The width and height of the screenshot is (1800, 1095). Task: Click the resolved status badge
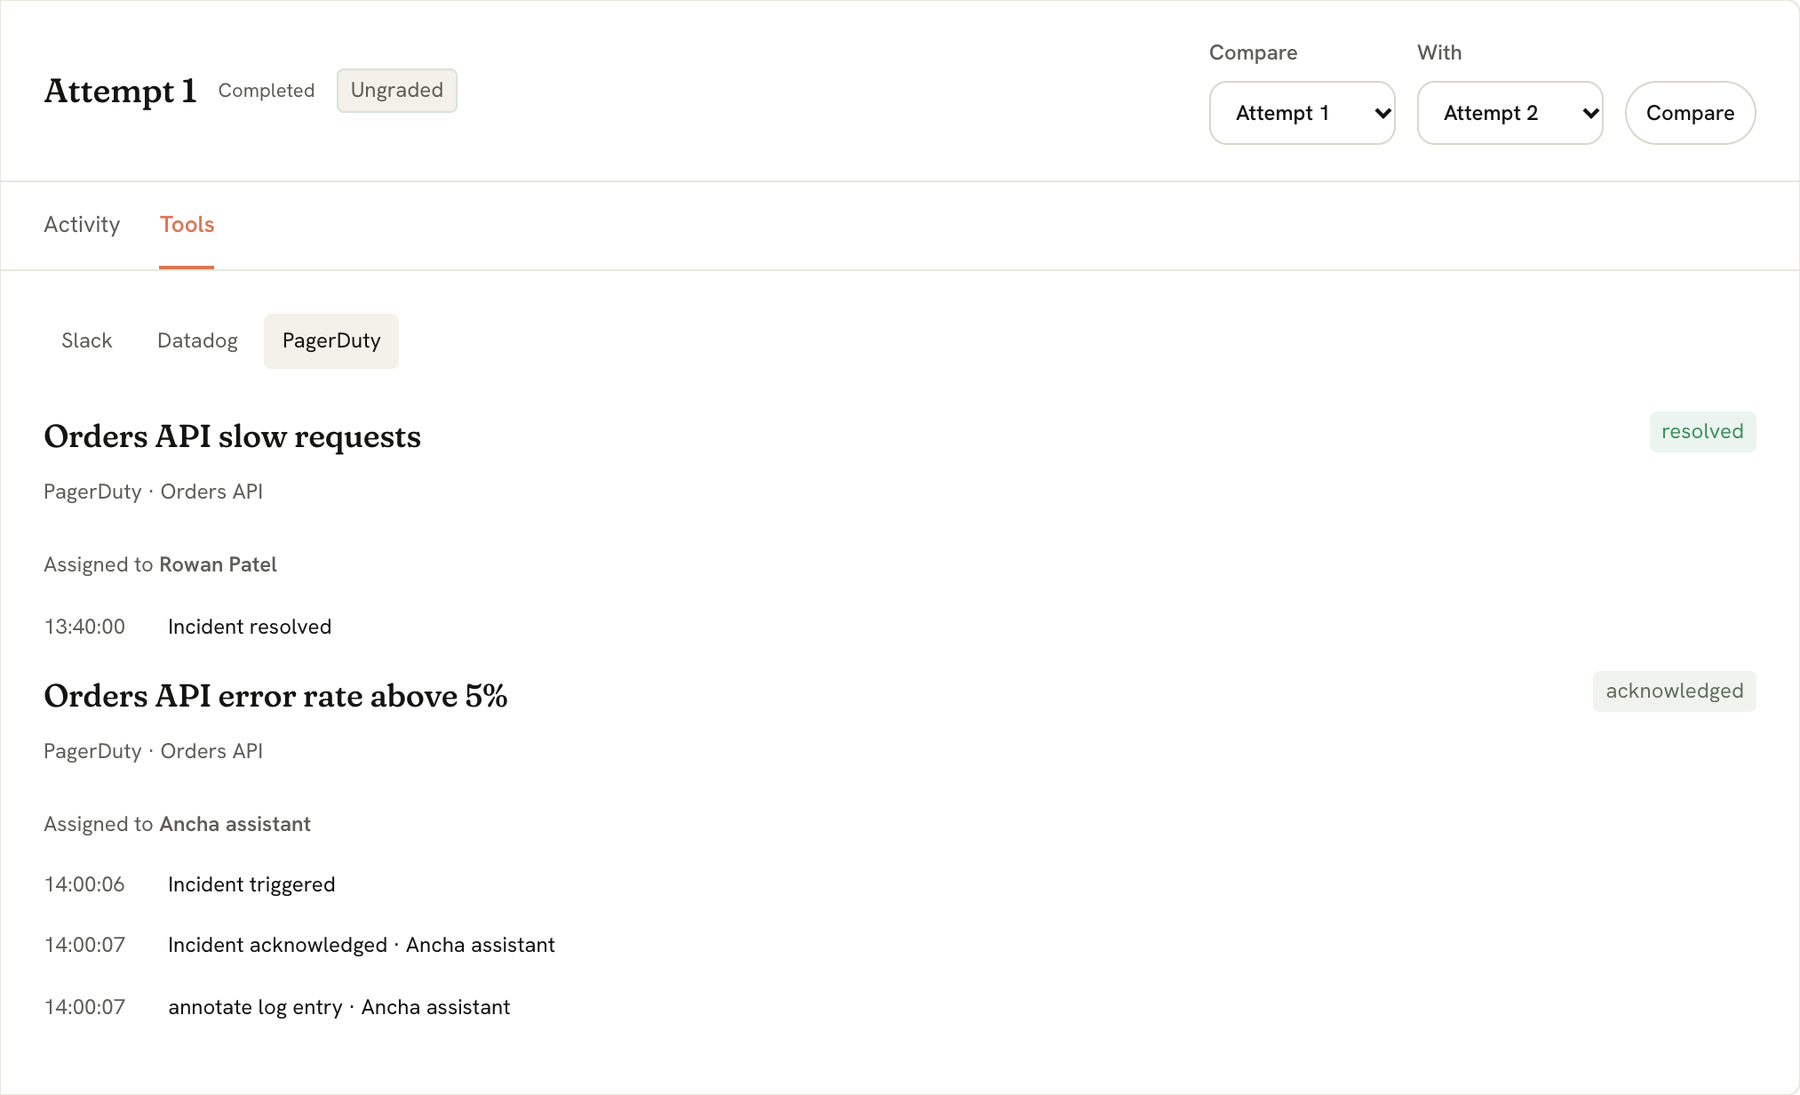tap(1702, 432)
